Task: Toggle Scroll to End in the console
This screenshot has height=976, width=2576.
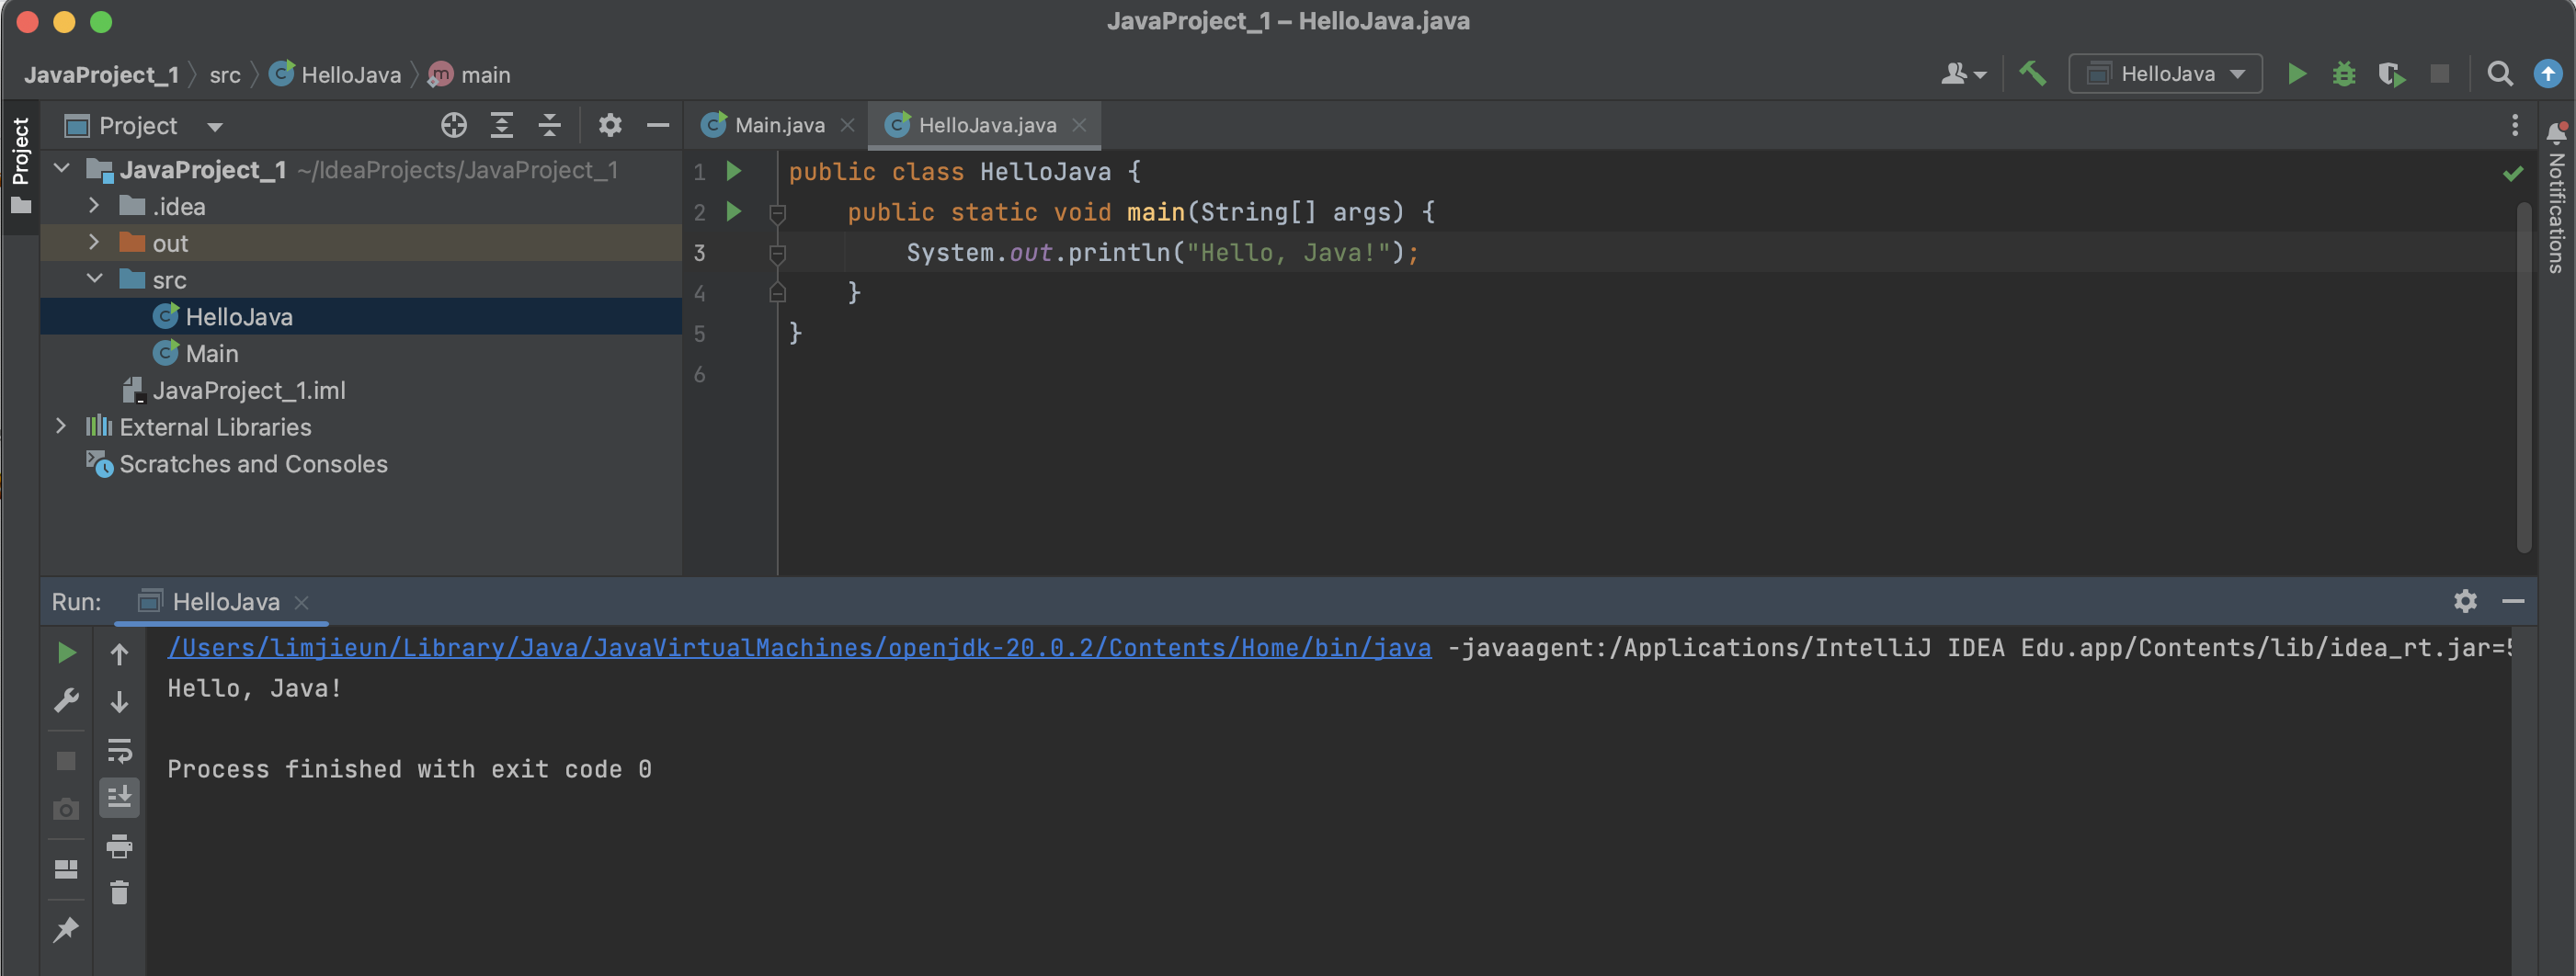Action: click(x=119, y=797)
